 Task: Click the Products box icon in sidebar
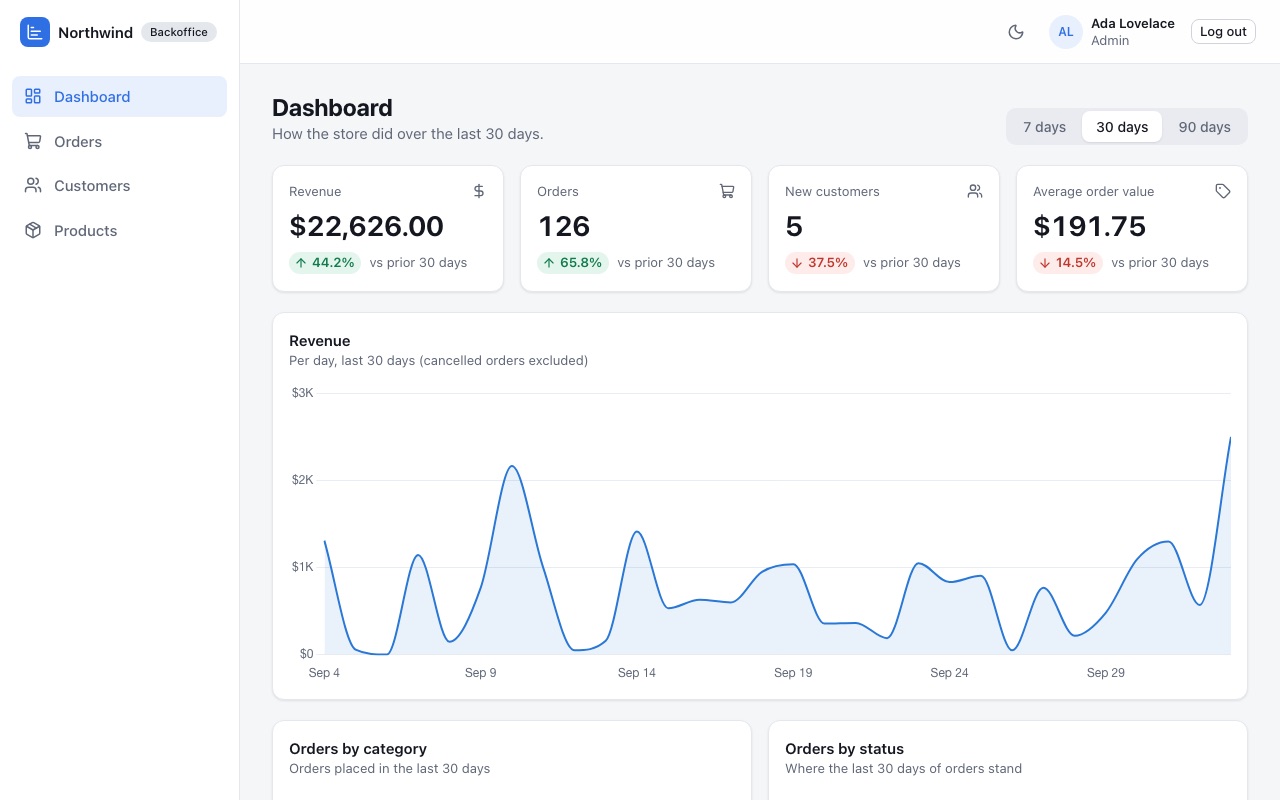(33, 231)
